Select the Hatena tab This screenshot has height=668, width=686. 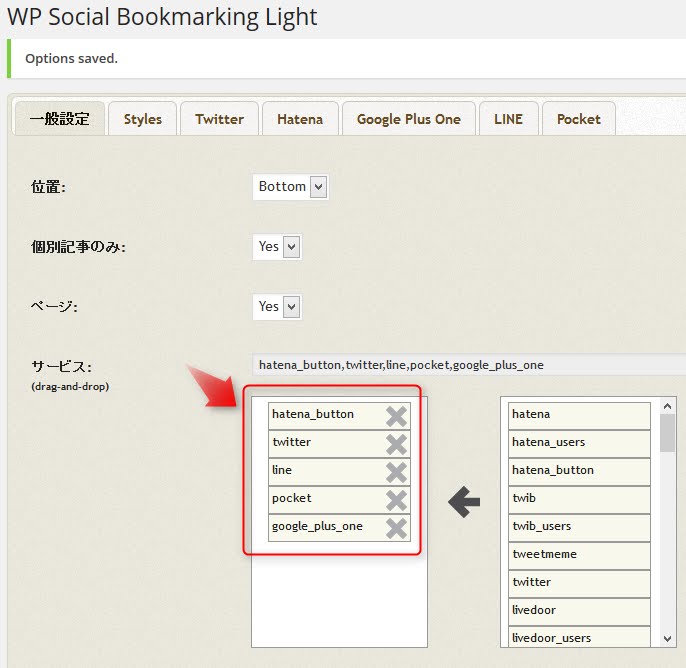pyautogui.click(x=300, y=119)
